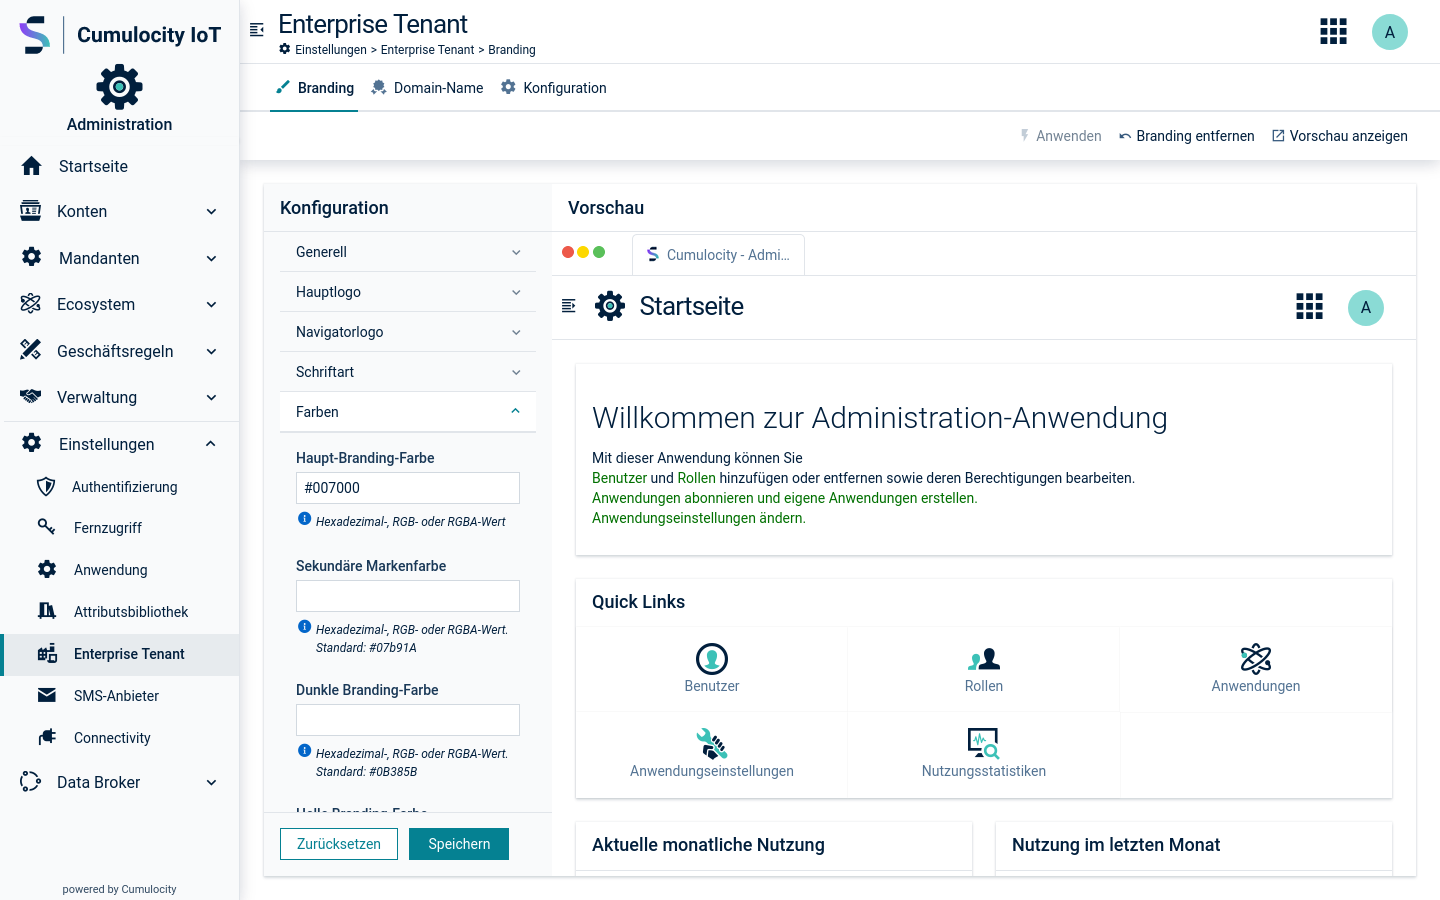1440x900 pixels.
Task: Click Einstellungen in the breadcrumb
Action: 331,50
